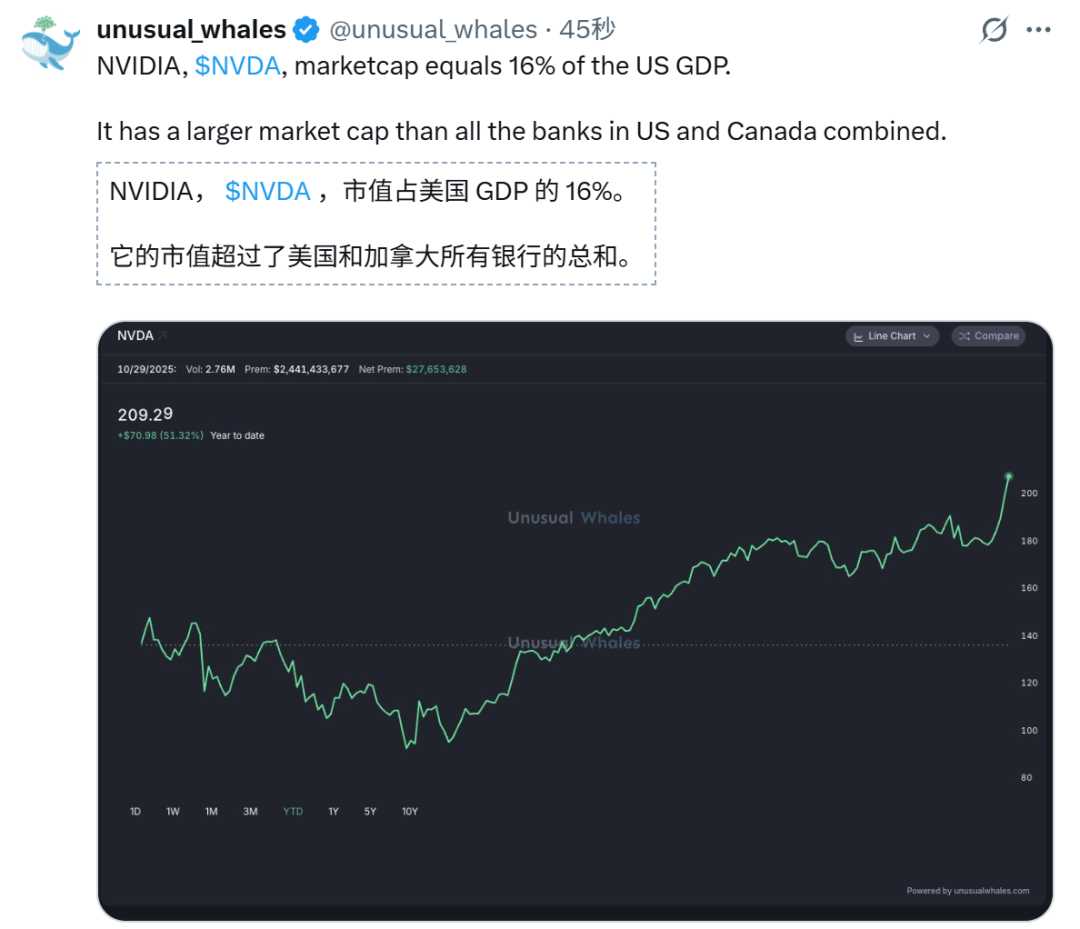
Task: Choose the 1M time range
Action: click(x=211, y=811)
